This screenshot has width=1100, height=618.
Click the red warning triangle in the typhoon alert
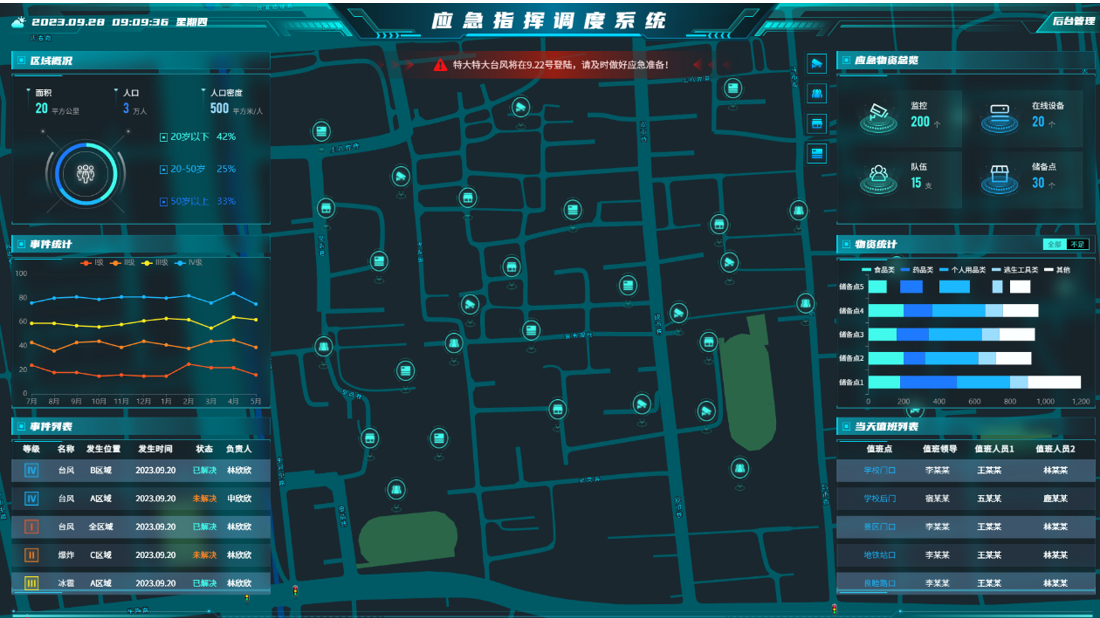pos(440,65)
